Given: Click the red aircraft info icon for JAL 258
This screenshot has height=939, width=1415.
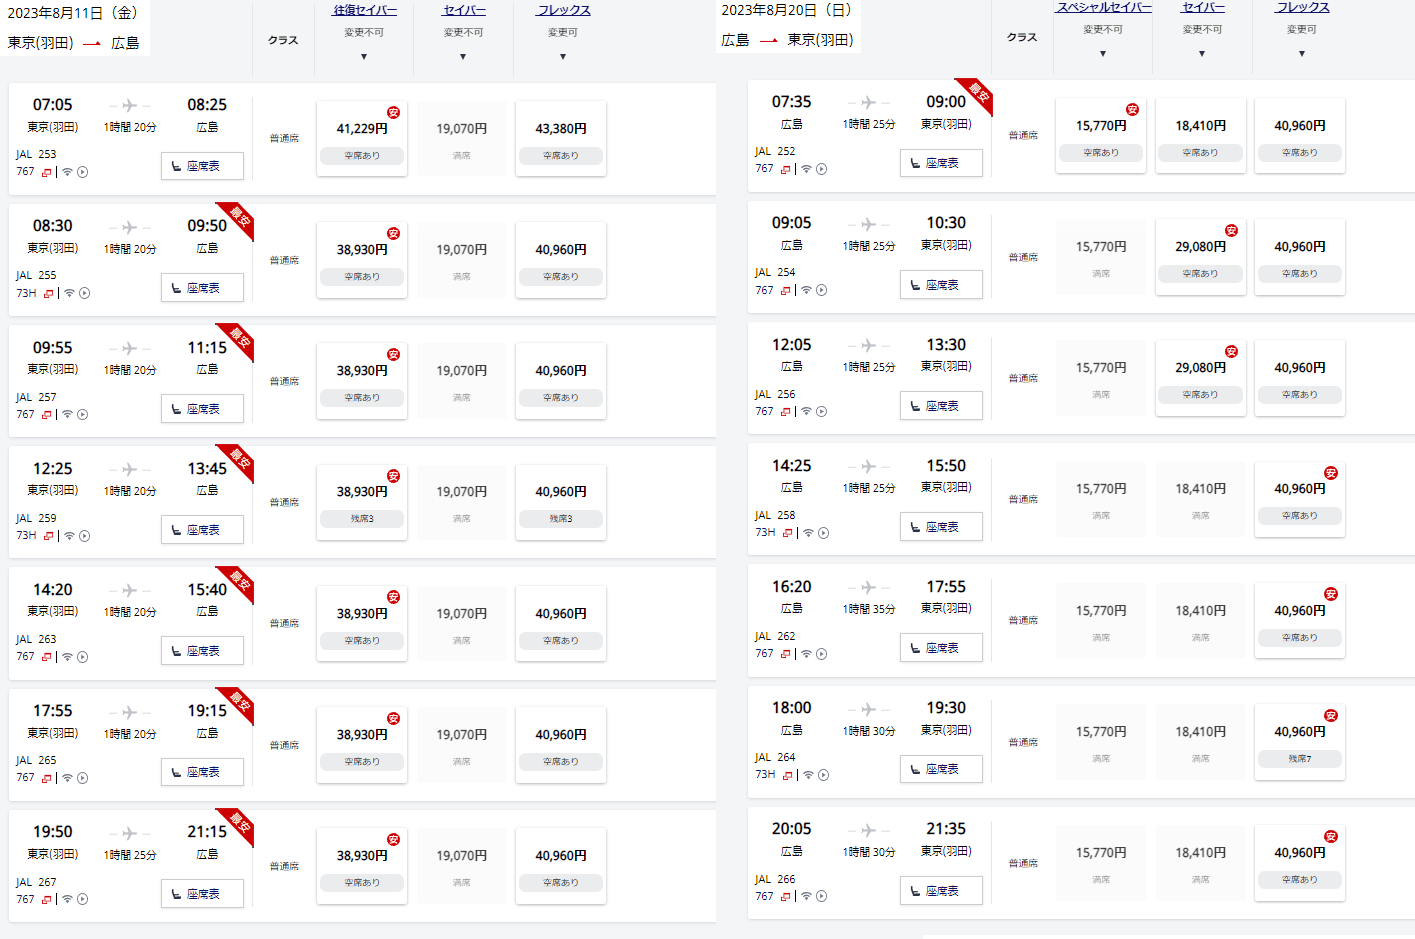Looking at the screenshot, I should coord(787,533).
